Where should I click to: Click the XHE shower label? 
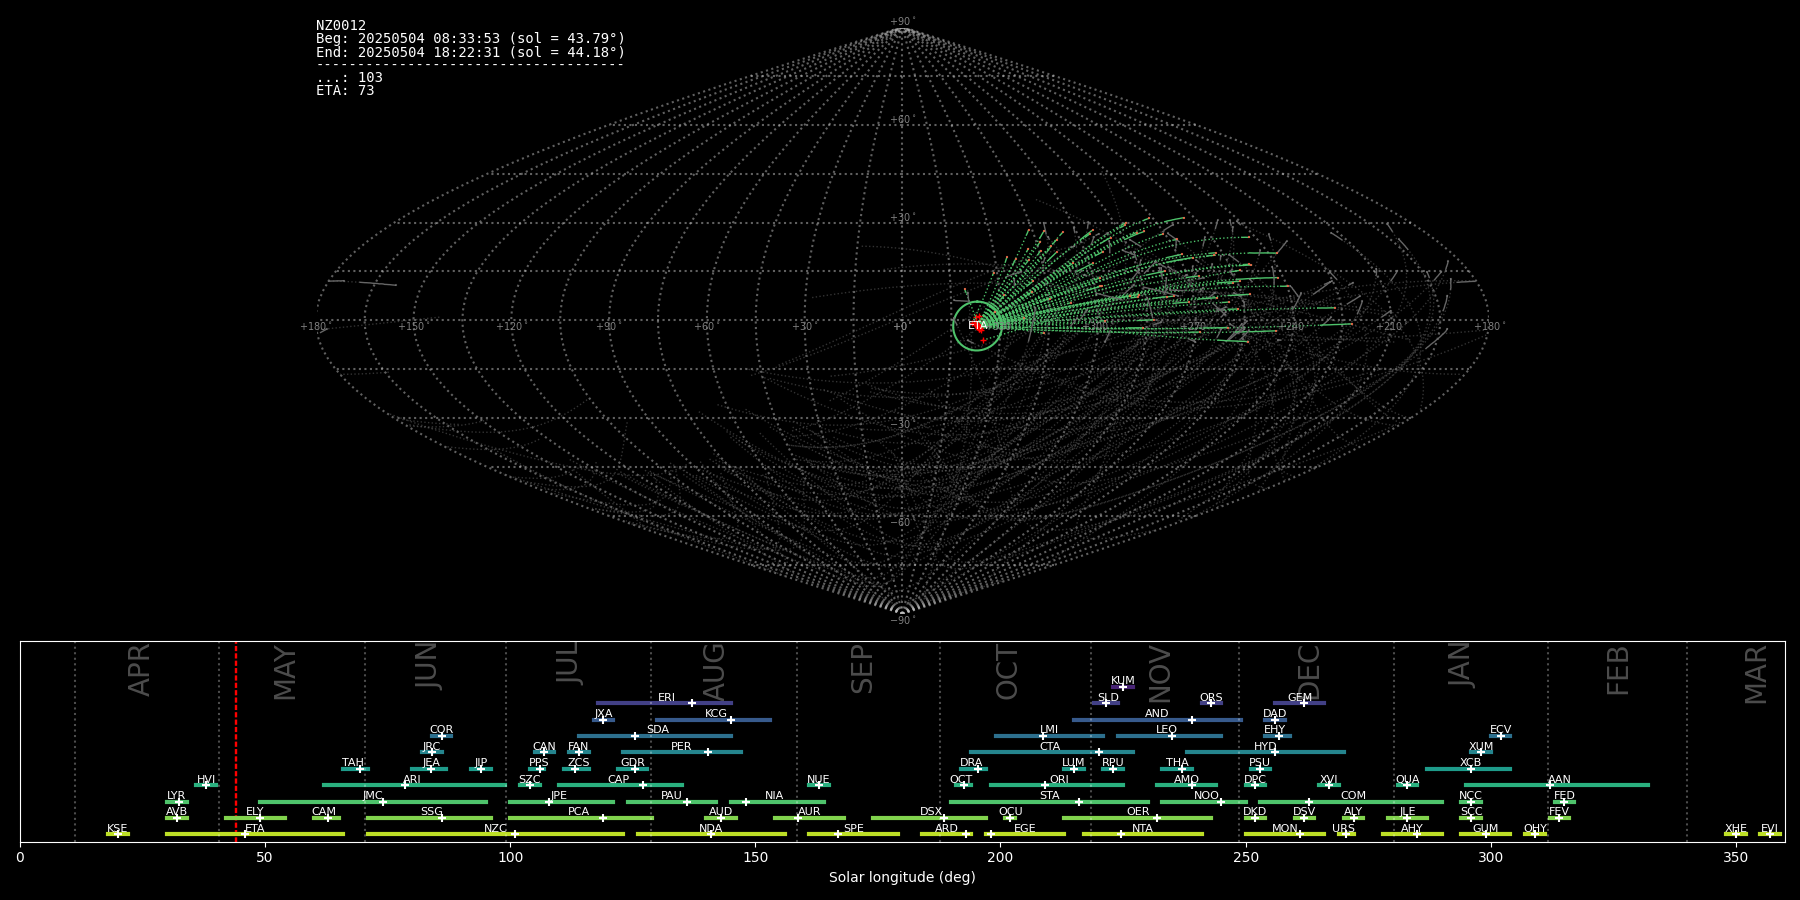click(x=1735, y=829)
